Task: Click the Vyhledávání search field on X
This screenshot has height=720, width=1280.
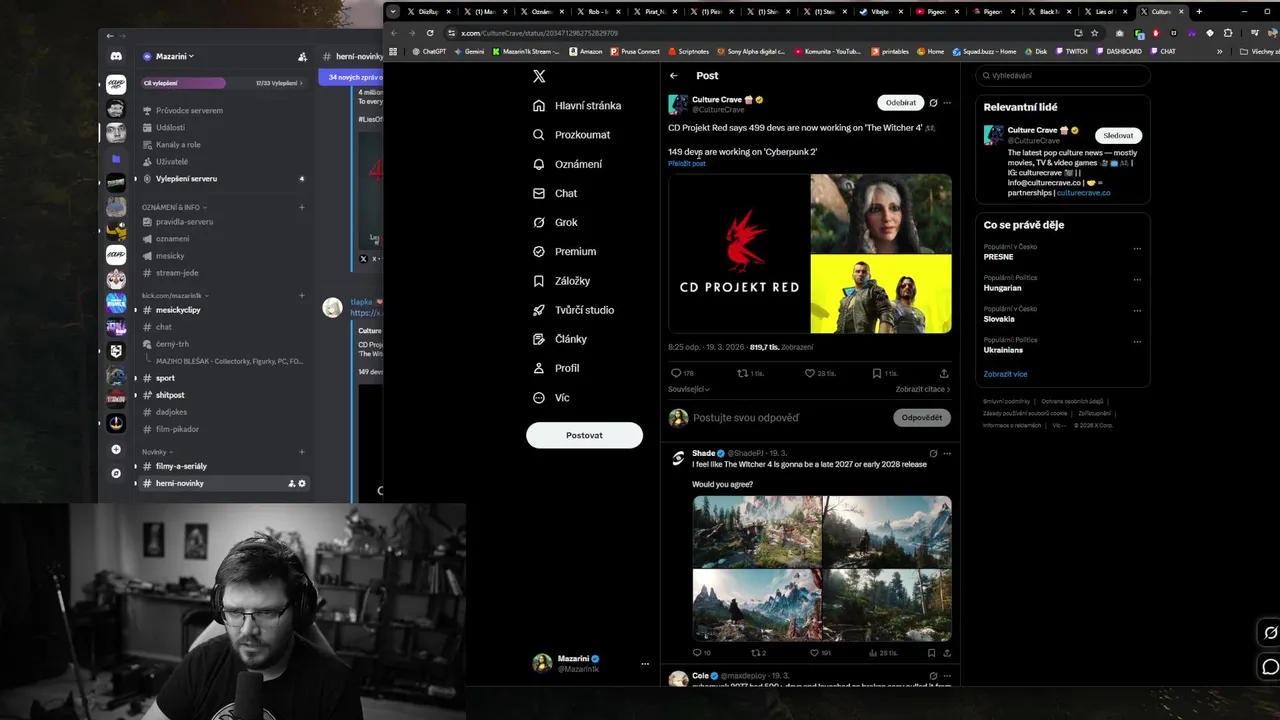Action: 1063,75
